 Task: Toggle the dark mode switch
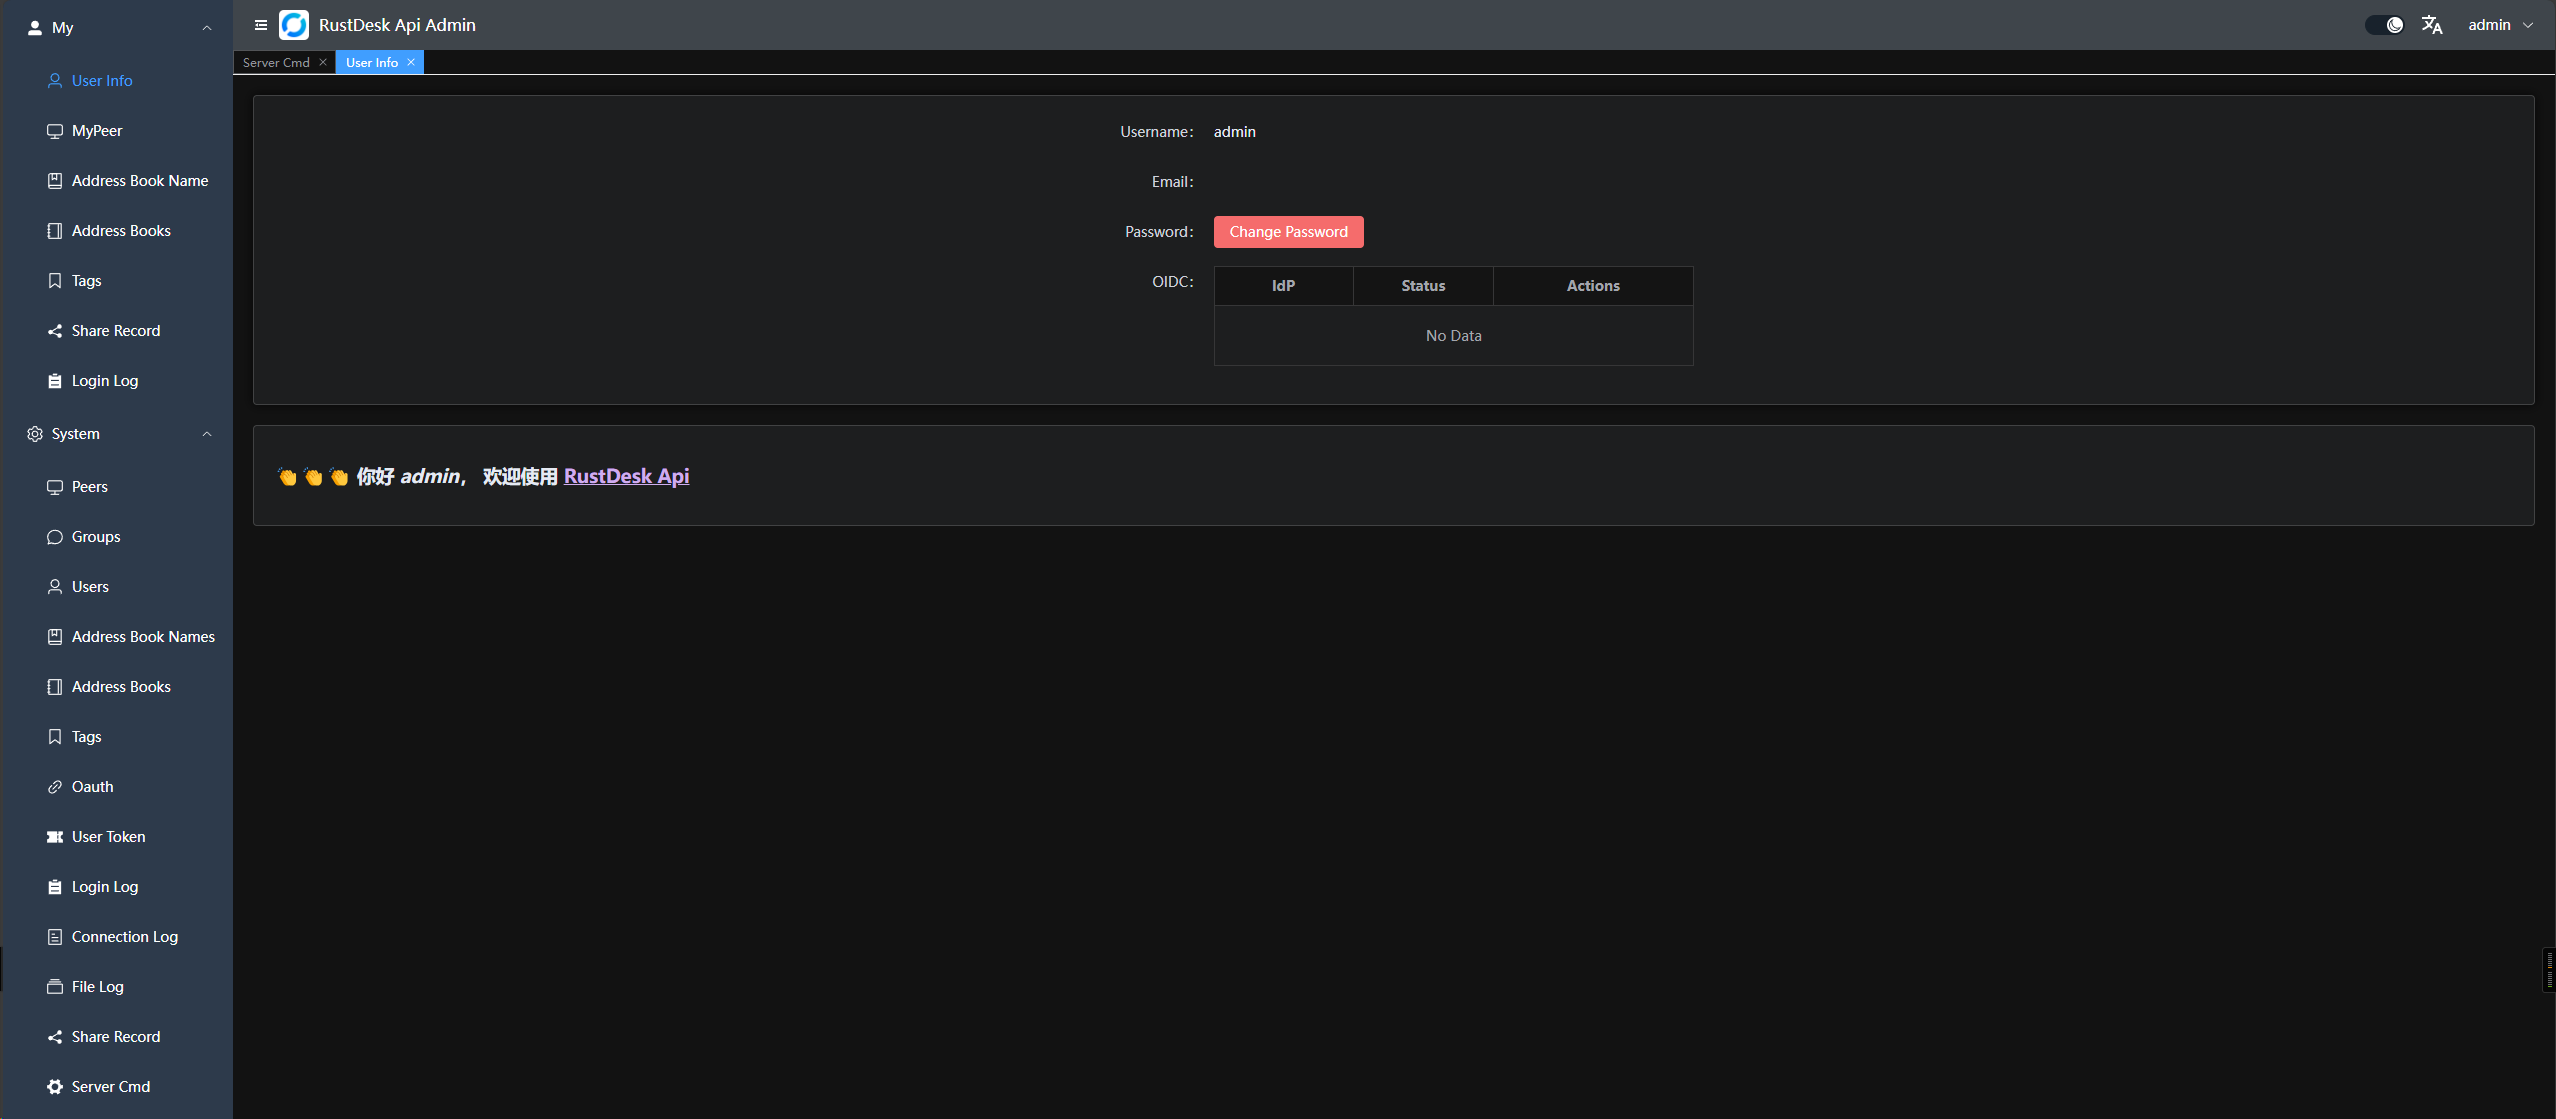coord(2383,24)
